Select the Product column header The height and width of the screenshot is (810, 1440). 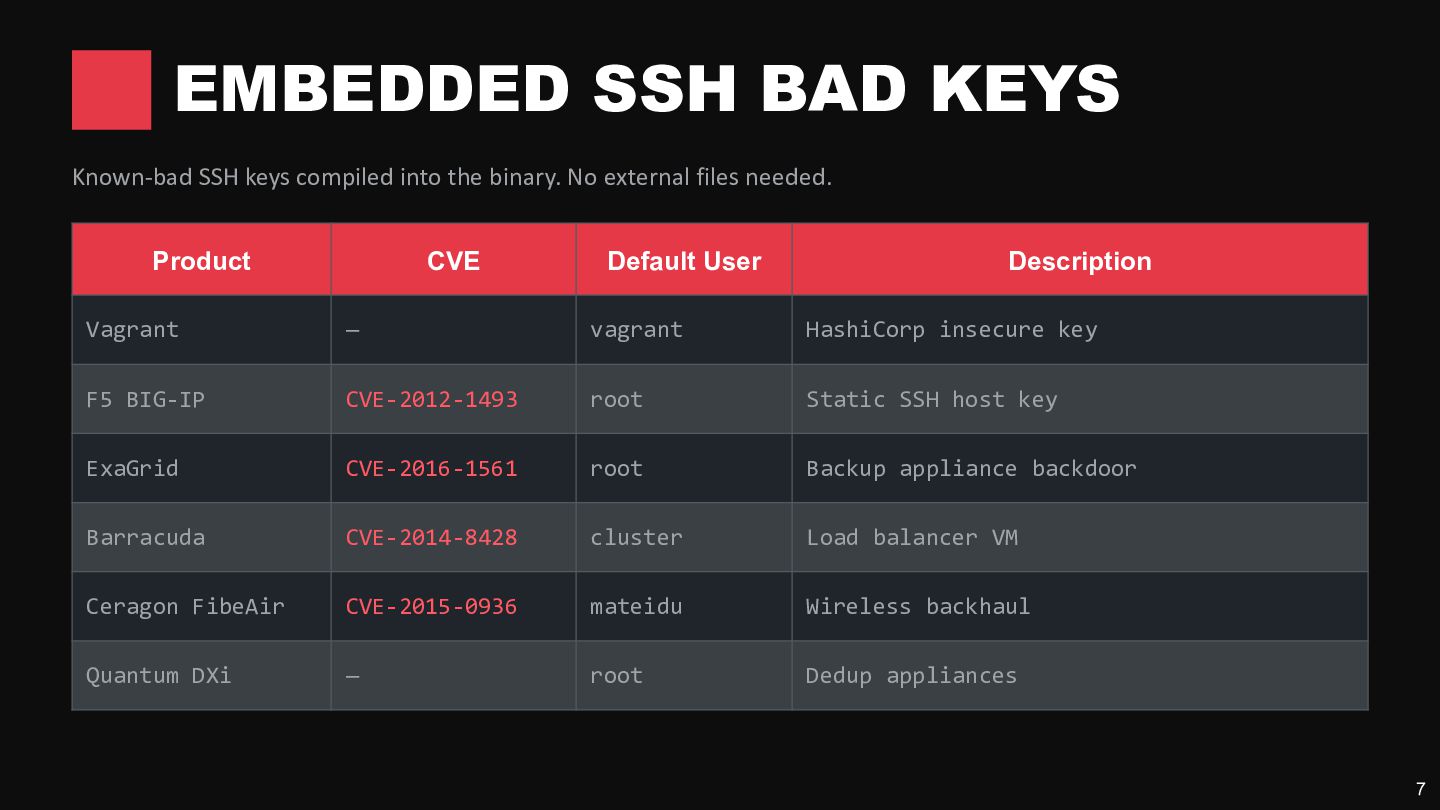tap(201, 260)
